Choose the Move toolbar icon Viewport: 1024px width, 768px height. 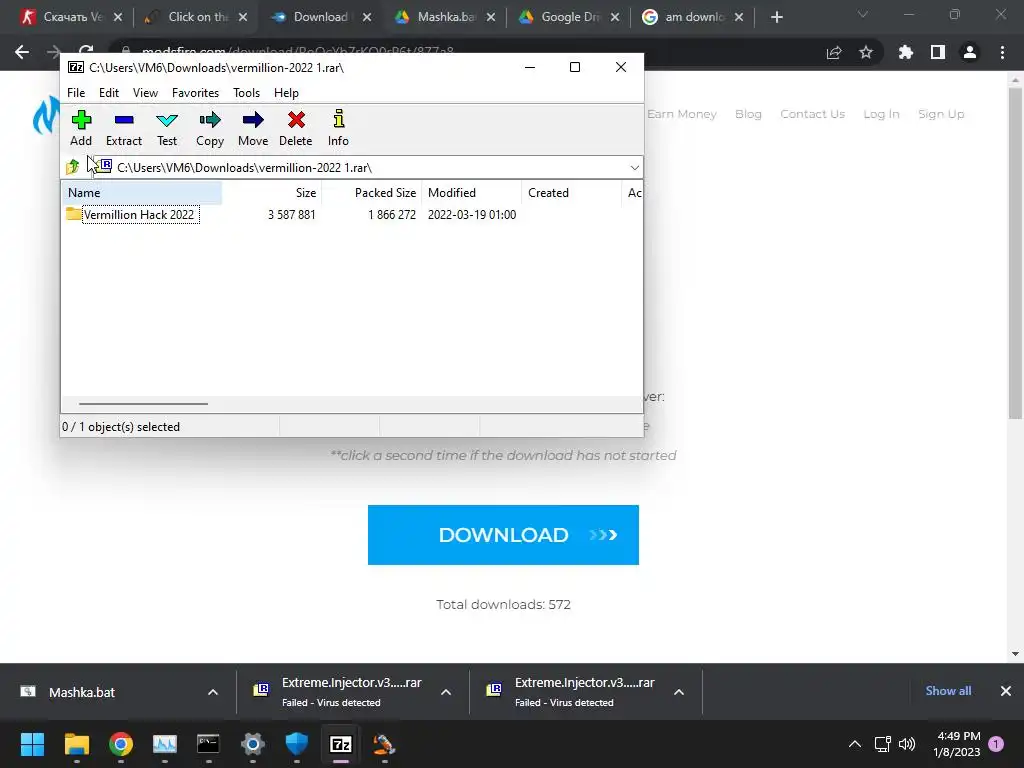[253, 128]
